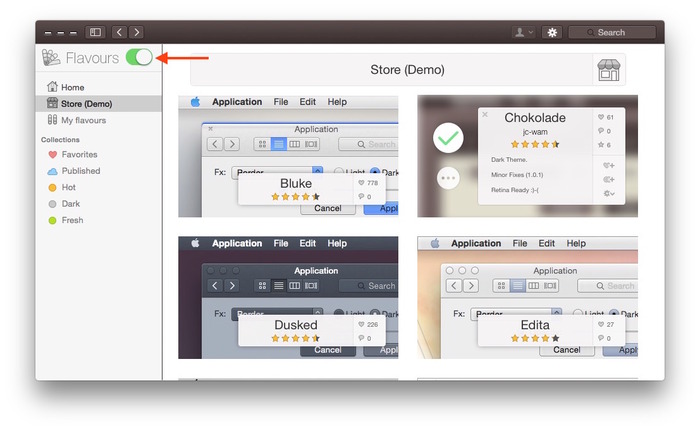Click the heart count 778 on Bluke
700x431 pixels.
[368, 183]
